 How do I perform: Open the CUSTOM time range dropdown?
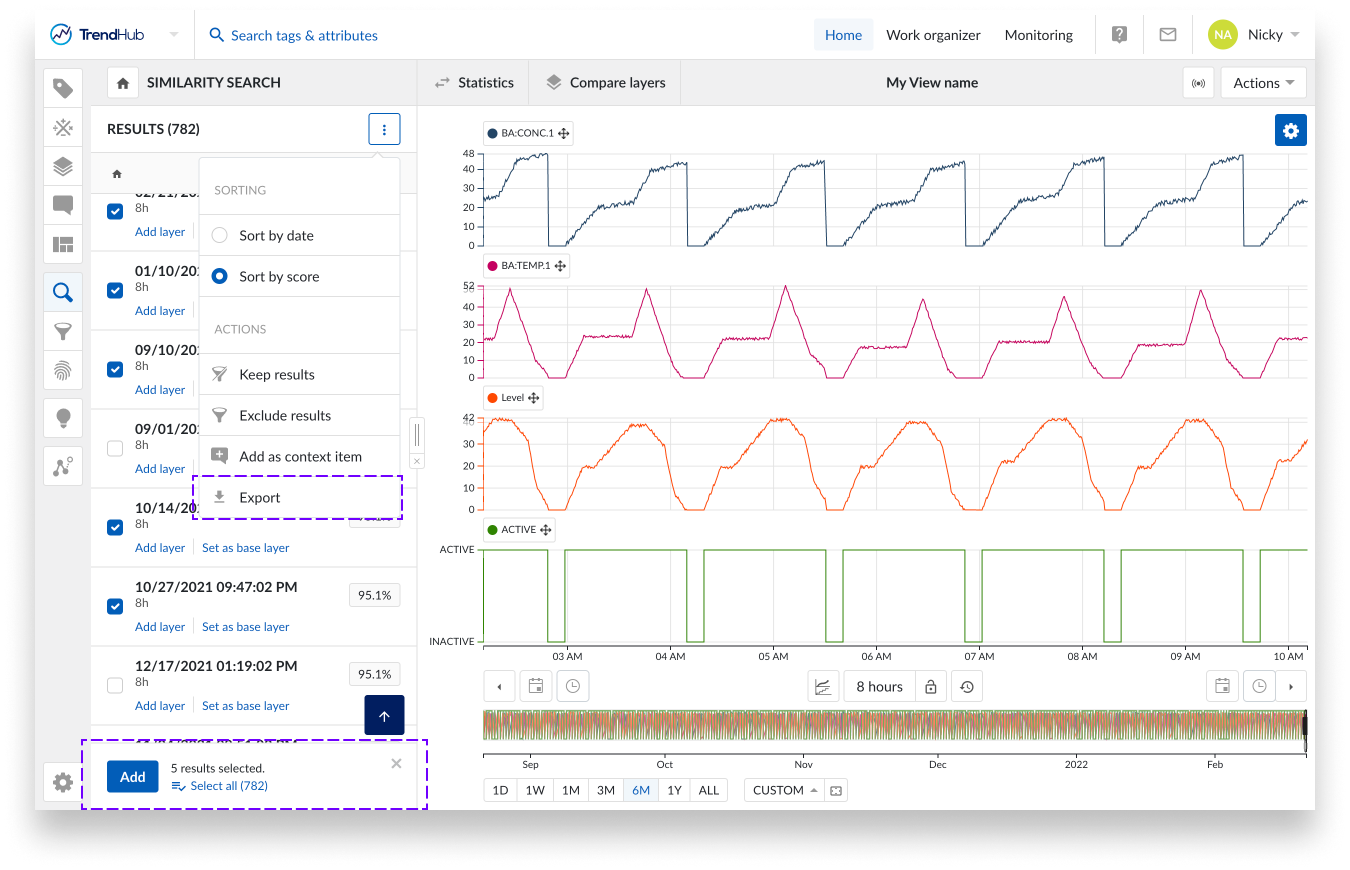[784, 790]
